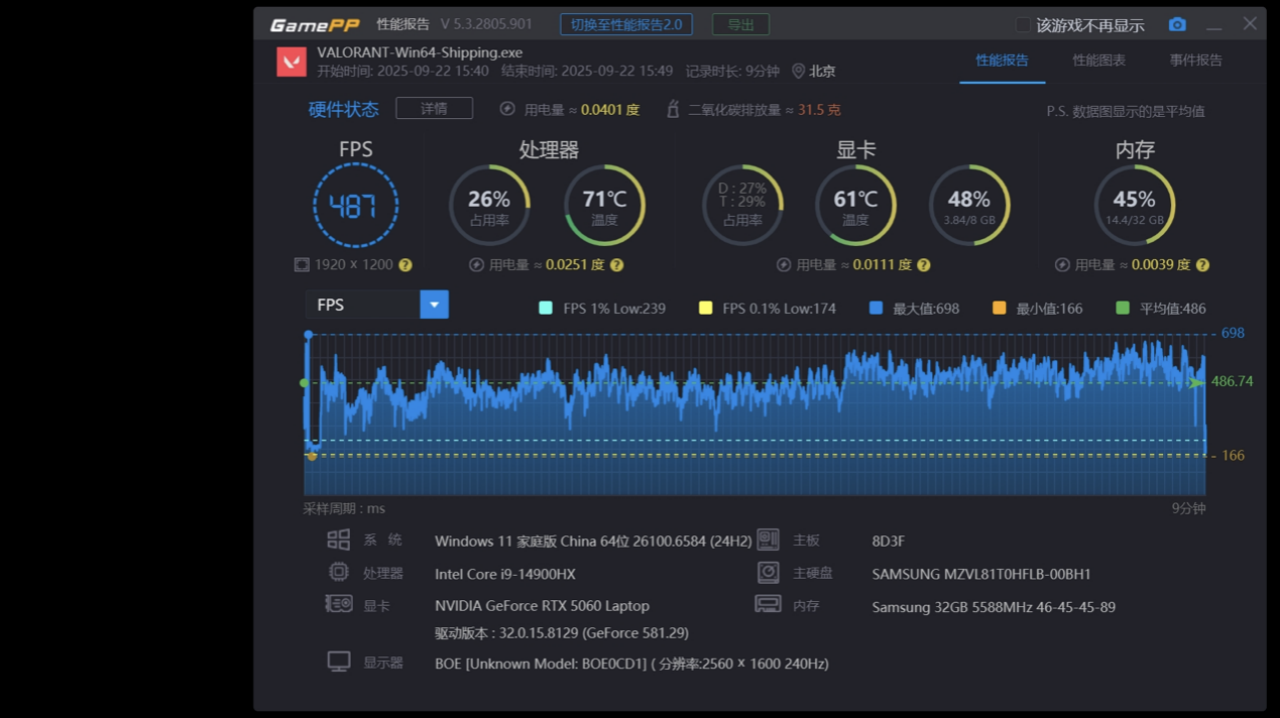Toggle the FPS 1% Low legend series
The image size is (1280, 718).
(x=545, y=308)
